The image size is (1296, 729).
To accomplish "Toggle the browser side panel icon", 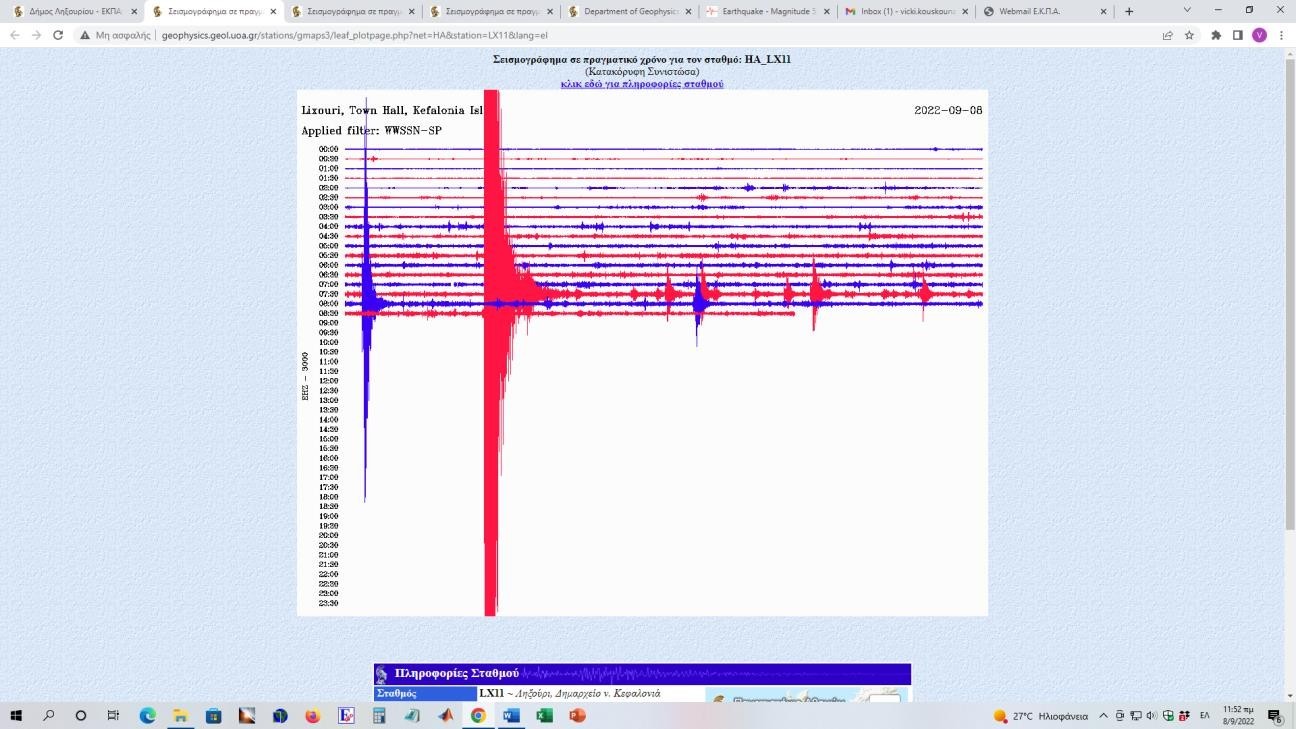I will (1237, 35).
